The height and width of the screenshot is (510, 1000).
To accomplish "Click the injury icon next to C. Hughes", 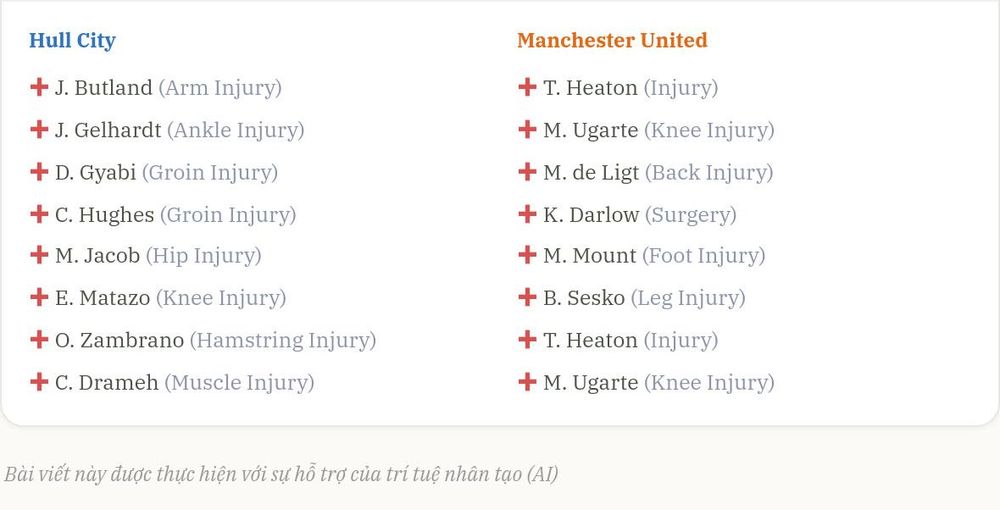I will [x=39, y=214].
